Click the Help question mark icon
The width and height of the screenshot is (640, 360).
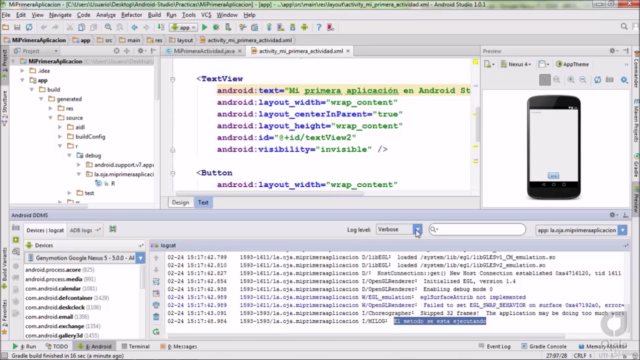click(x=319, y=27)
